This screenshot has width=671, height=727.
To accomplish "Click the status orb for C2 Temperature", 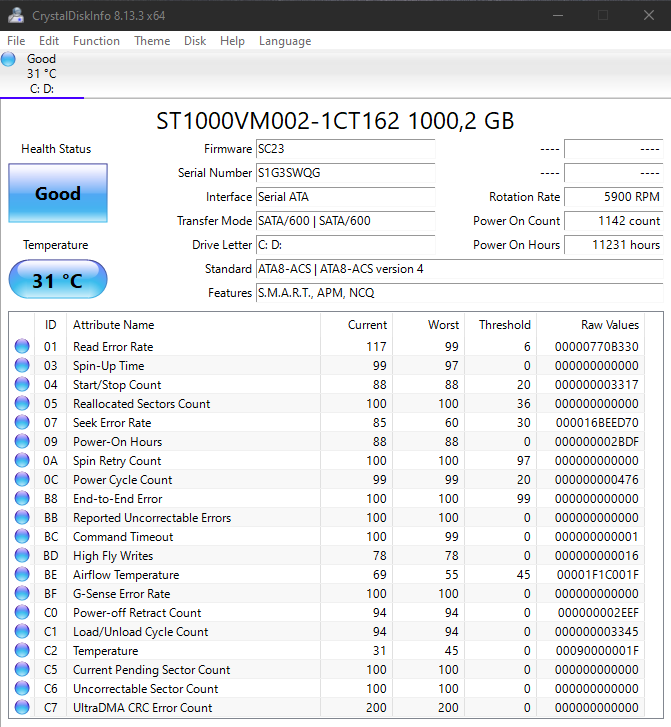I will 22,650.
